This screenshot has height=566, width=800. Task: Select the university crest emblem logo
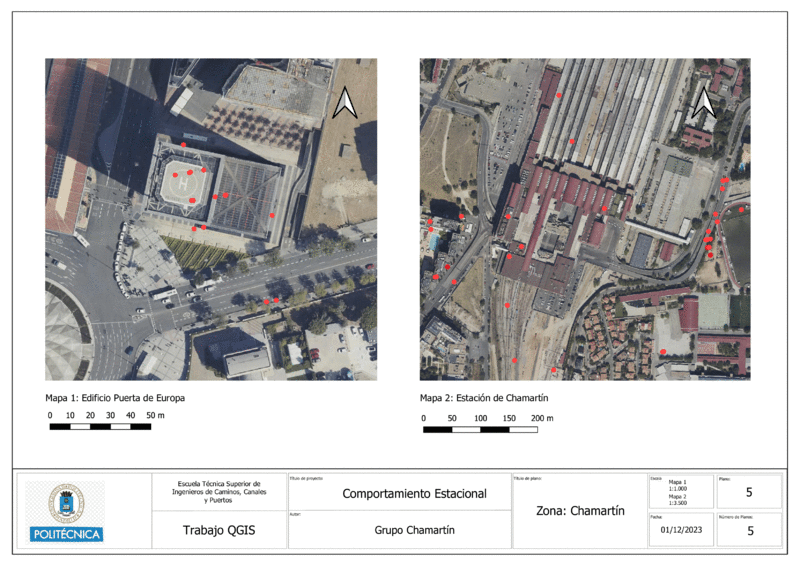click(x=67, y=503)
